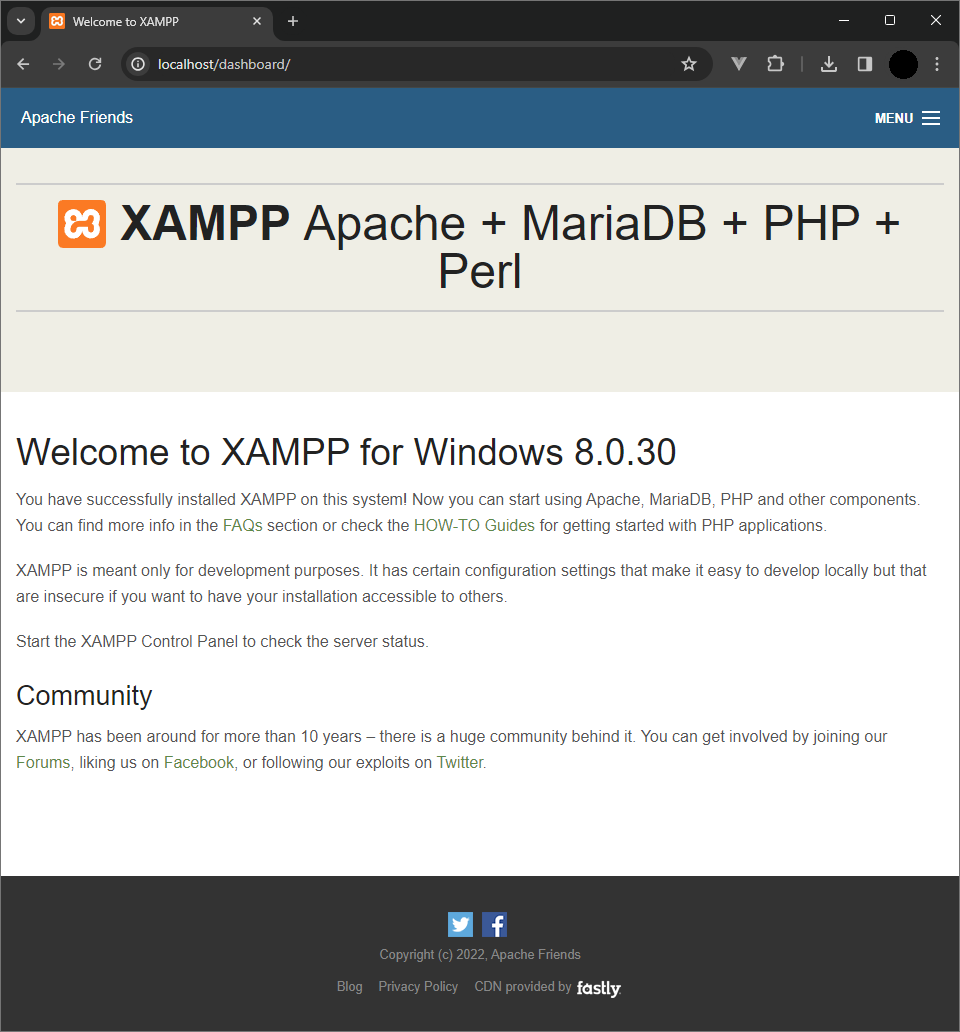
Task: Close the Welcome to XAMPP tab
Action: [257, 21]
